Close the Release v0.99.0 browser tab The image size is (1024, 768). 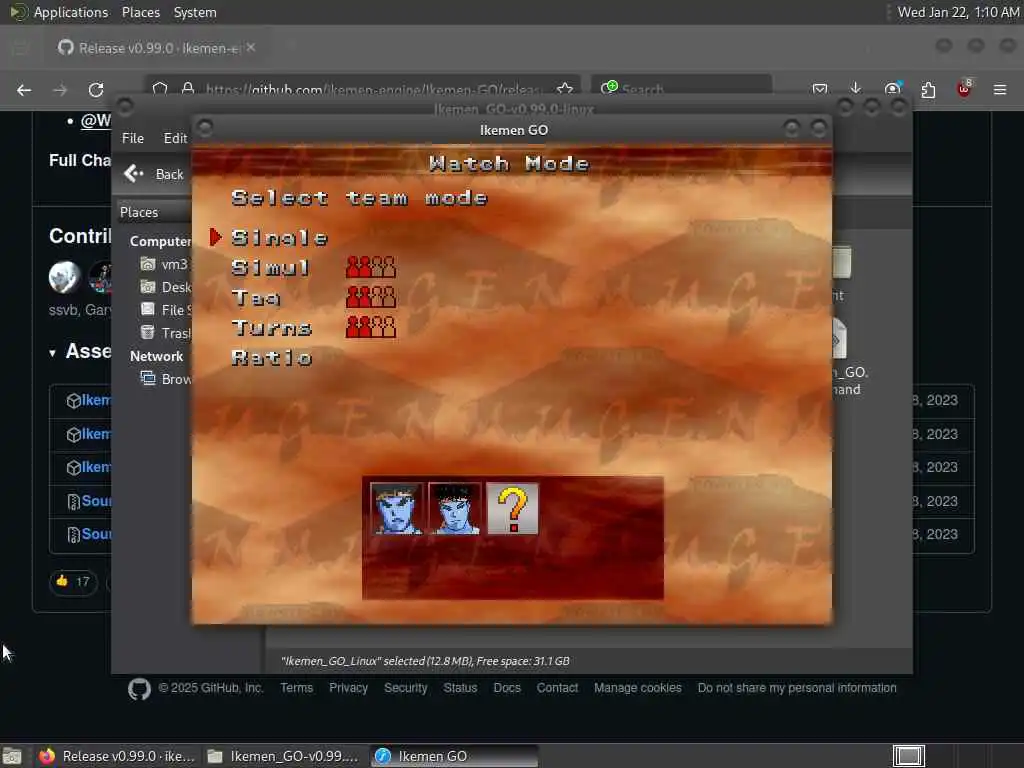pos(251,48)
